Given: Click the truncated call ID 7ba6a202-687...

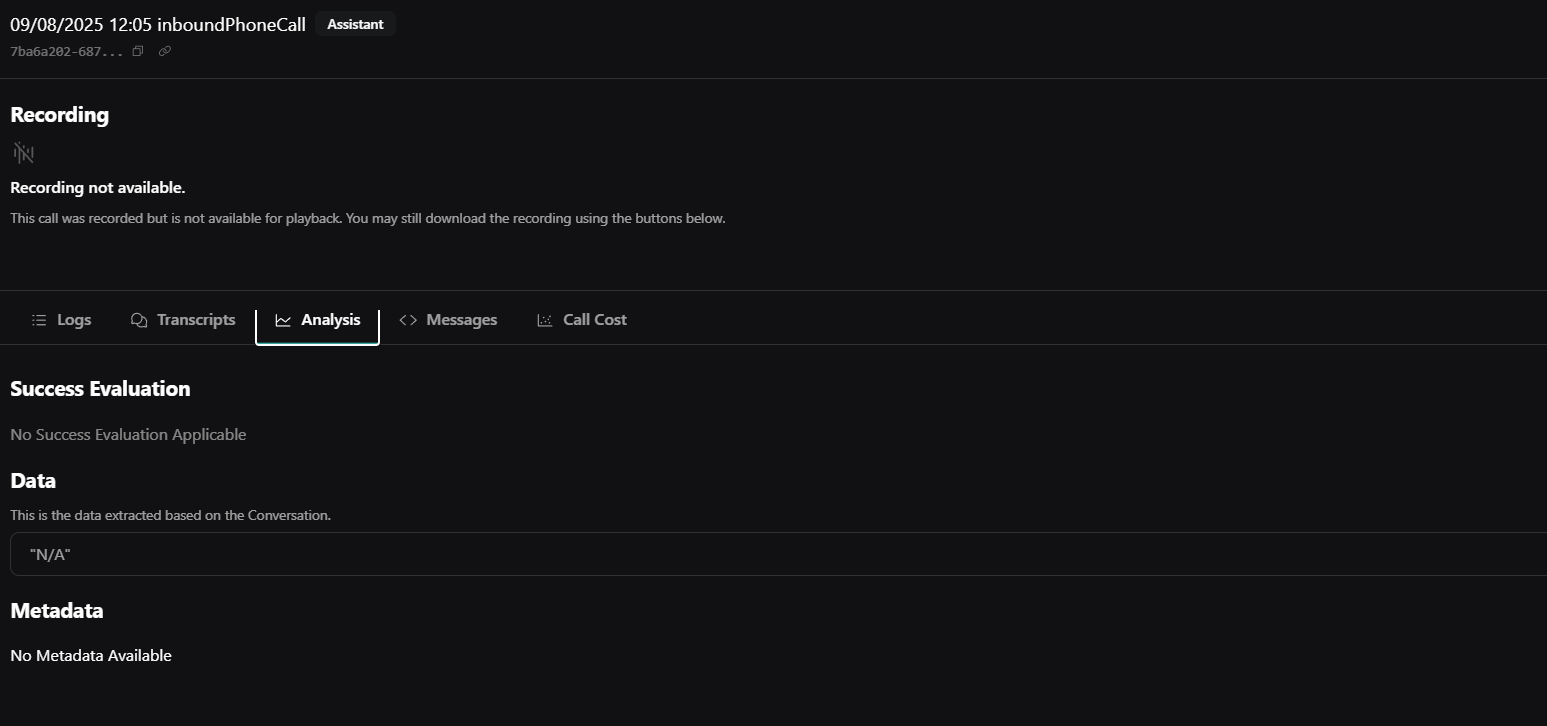Looking at the screenshot, I should (x=66, y=51).
